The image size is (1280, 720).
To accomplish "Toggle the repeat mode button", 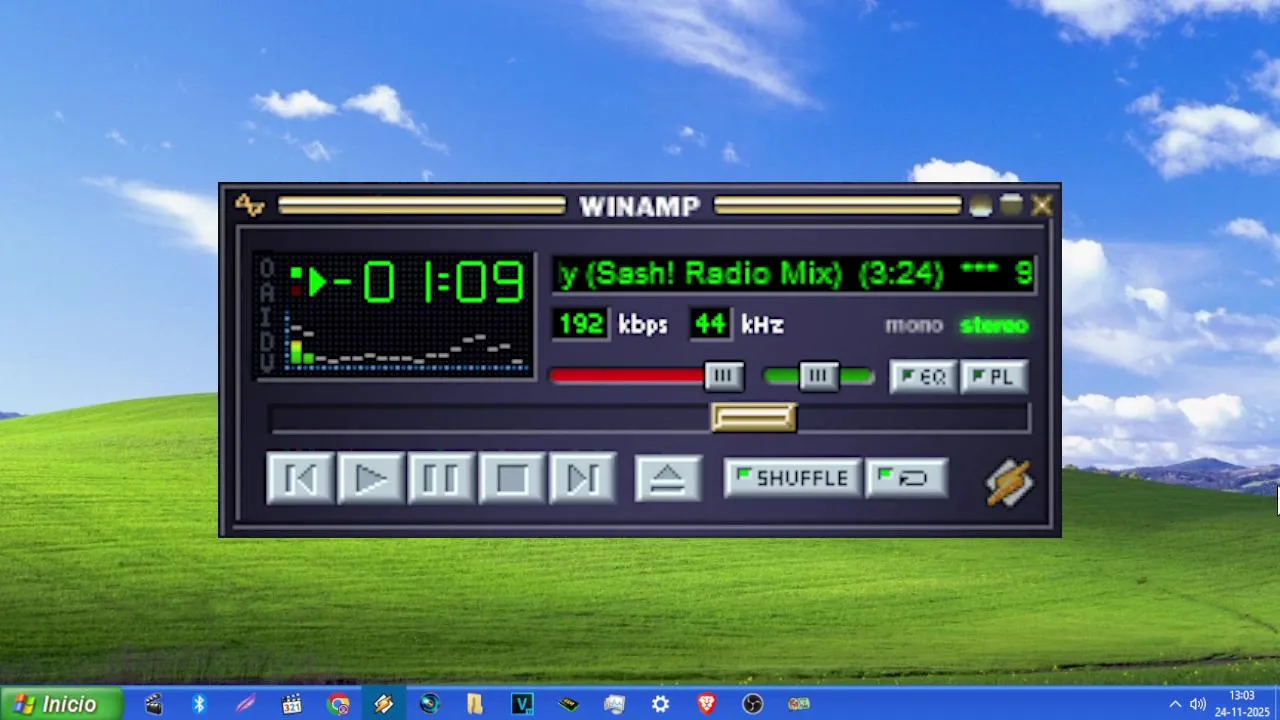I will [906, 479].
